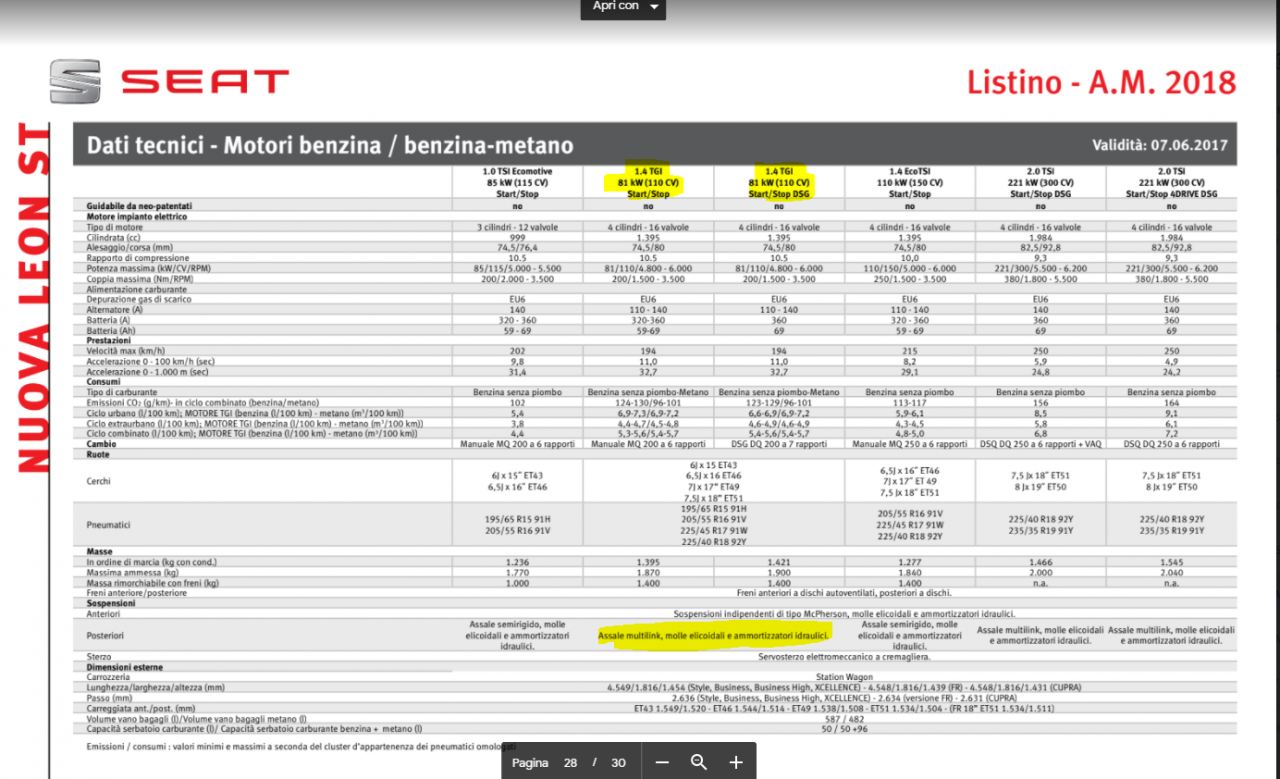
Task: Click the "Passo (mm)" row label
Action: [108, 698]
